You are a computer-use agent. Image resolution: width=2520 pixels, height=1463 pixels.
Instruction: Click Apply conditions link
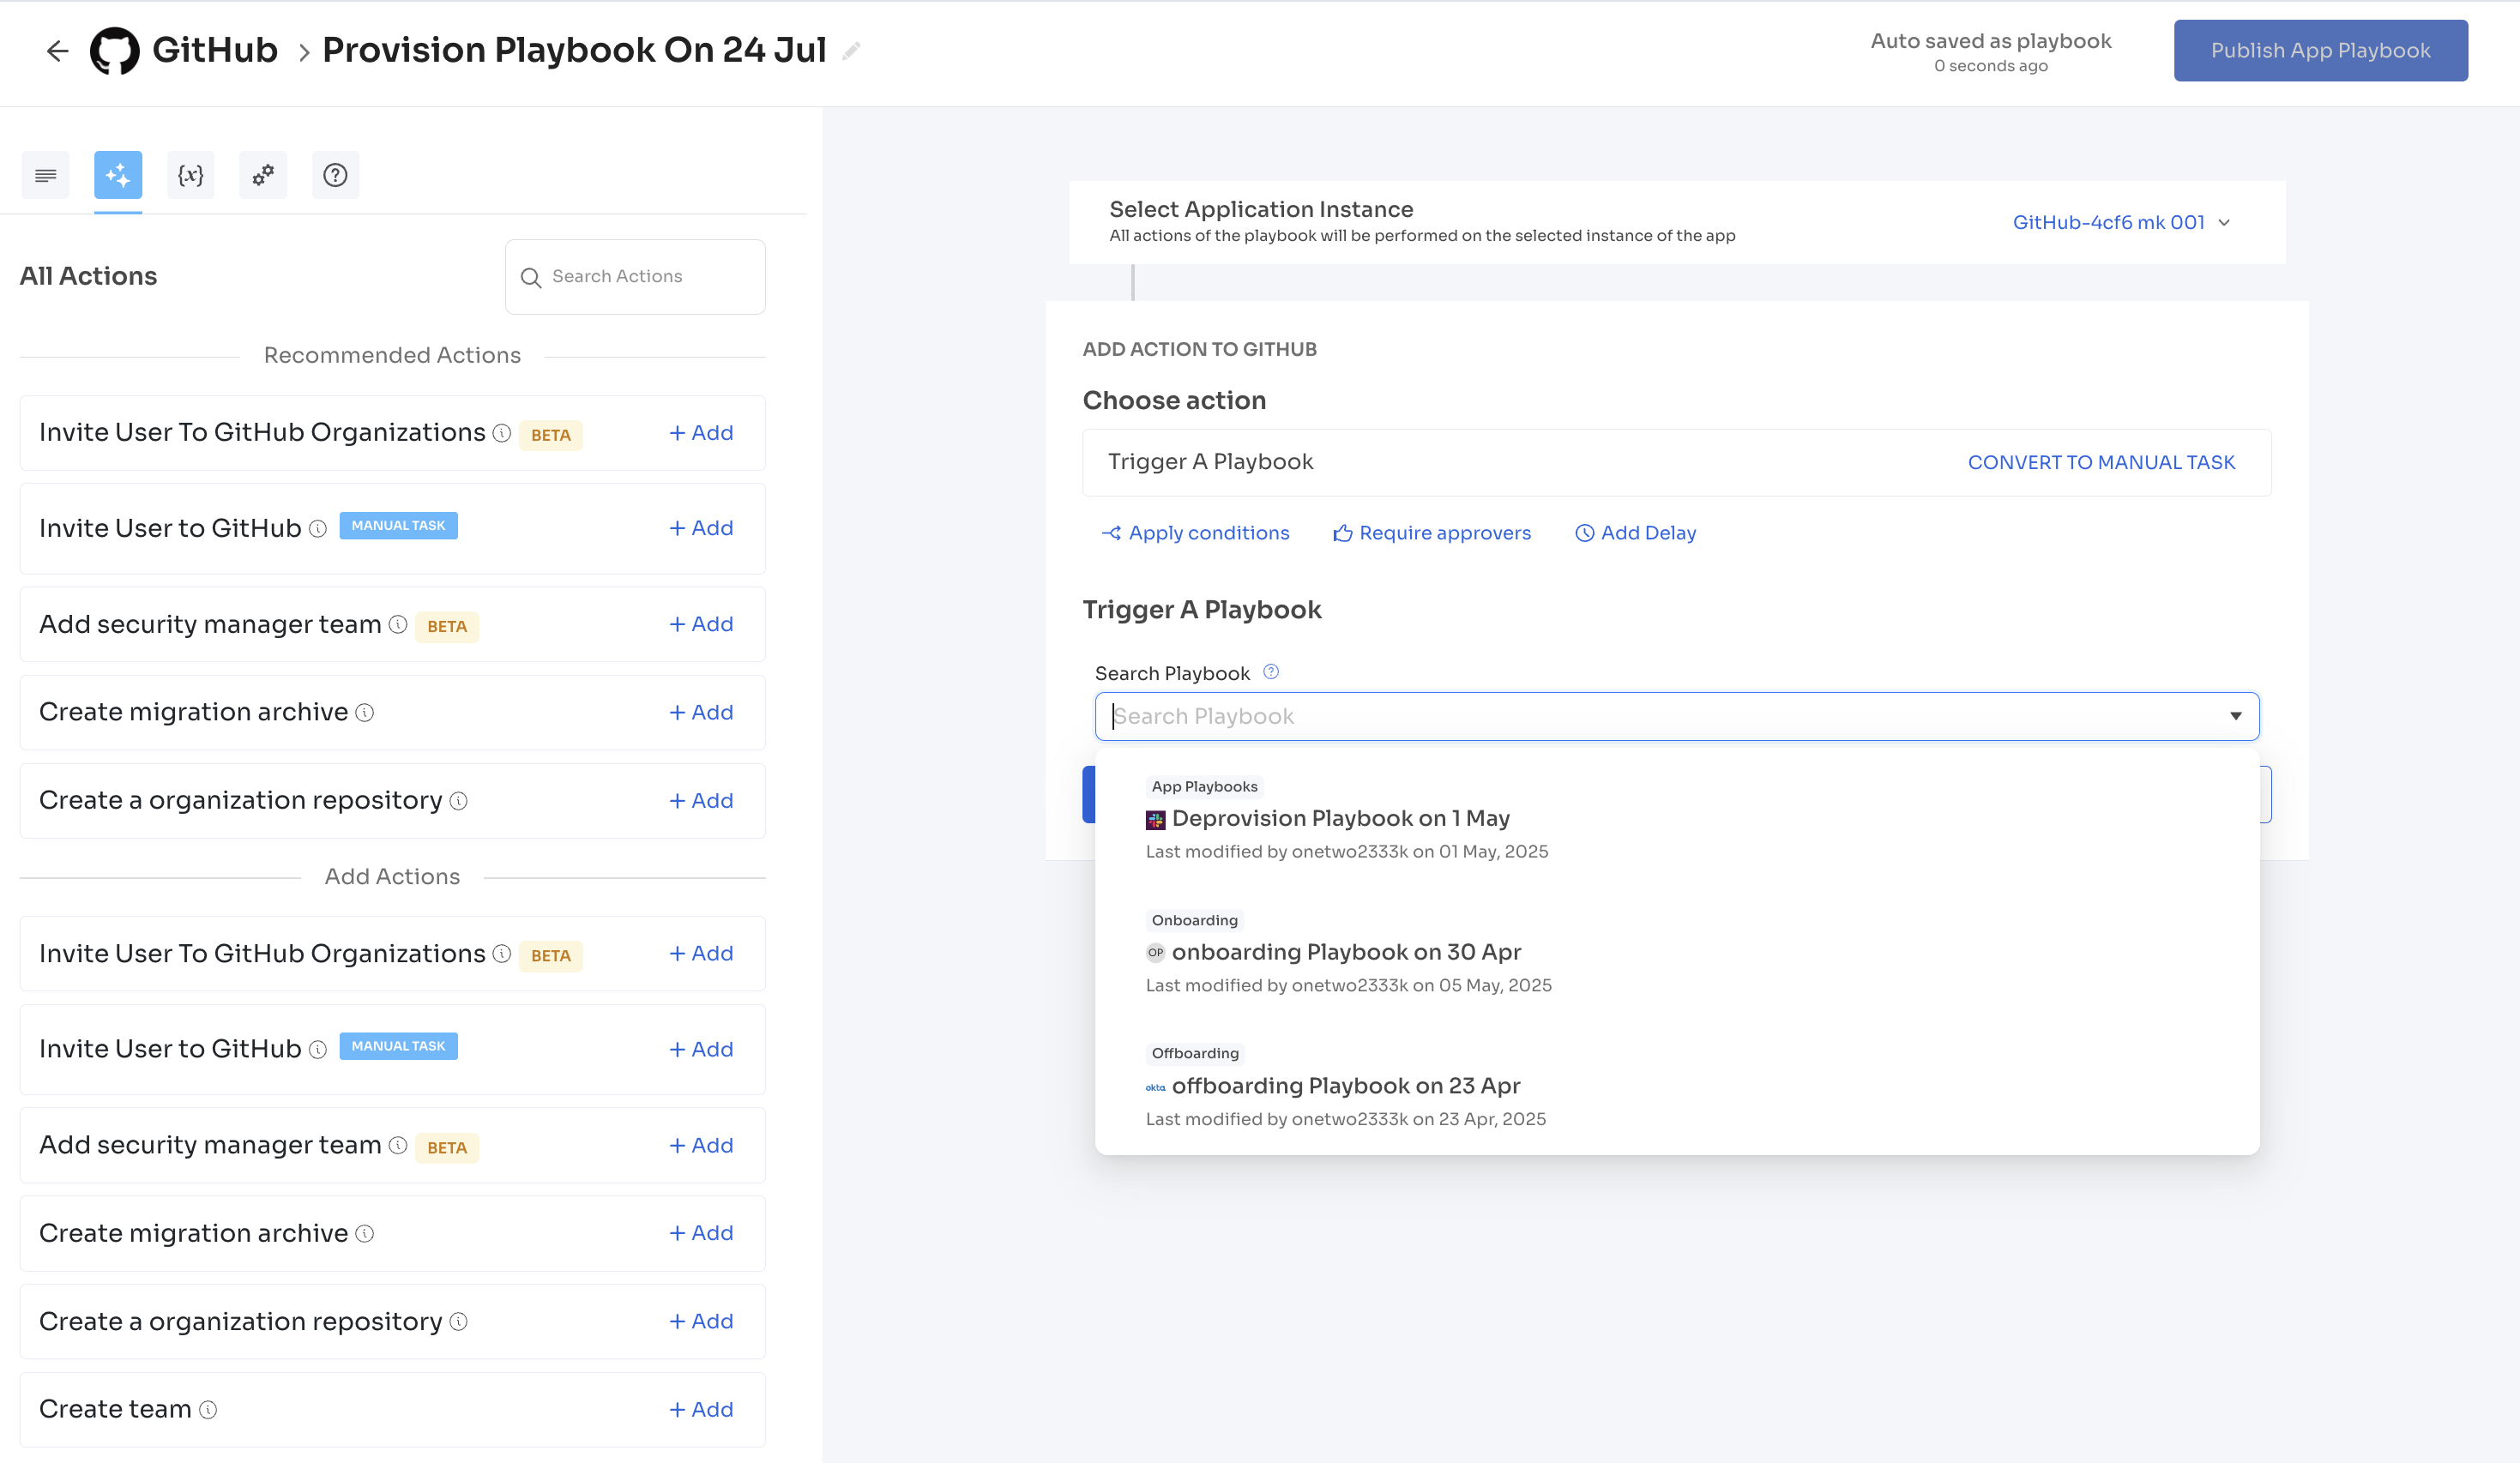(1195, 533)
